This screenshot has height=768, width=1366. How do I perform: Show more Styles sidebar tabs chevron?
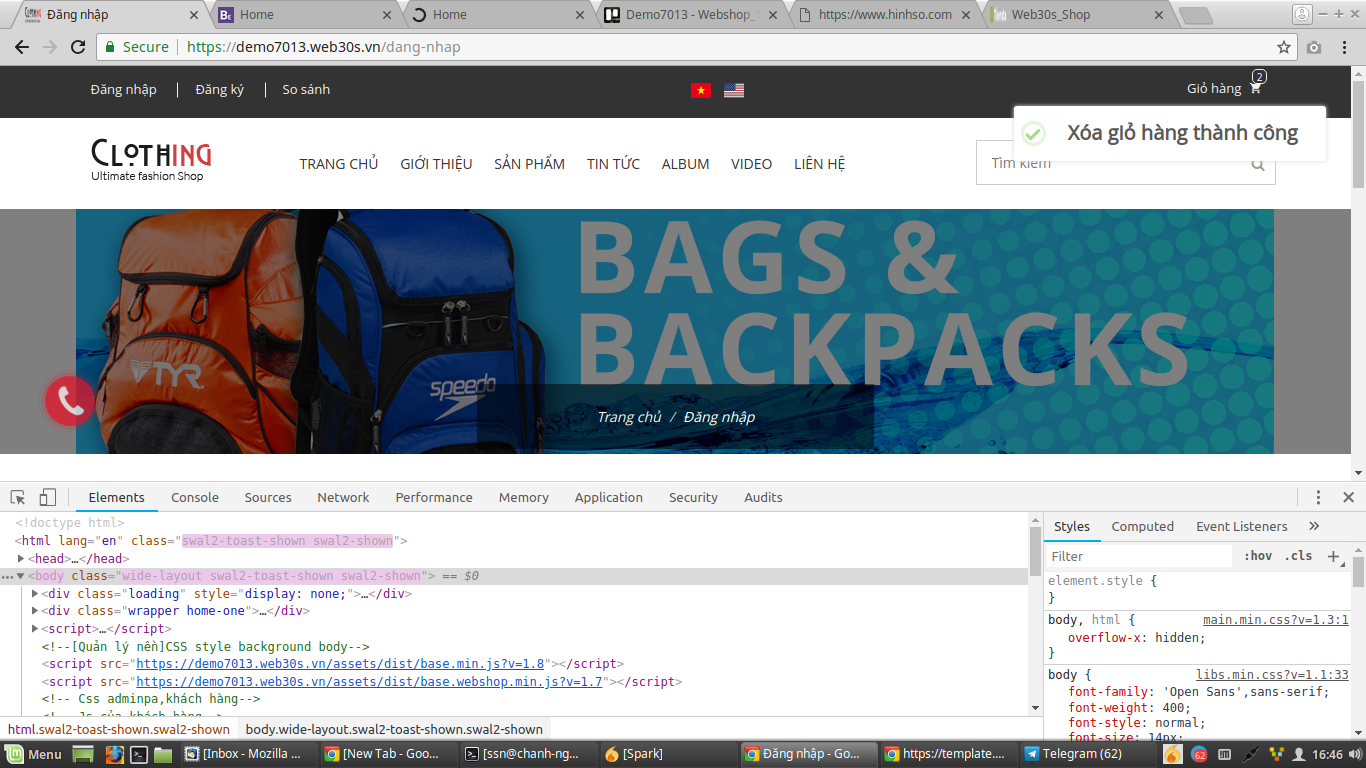pos(1314,526)
